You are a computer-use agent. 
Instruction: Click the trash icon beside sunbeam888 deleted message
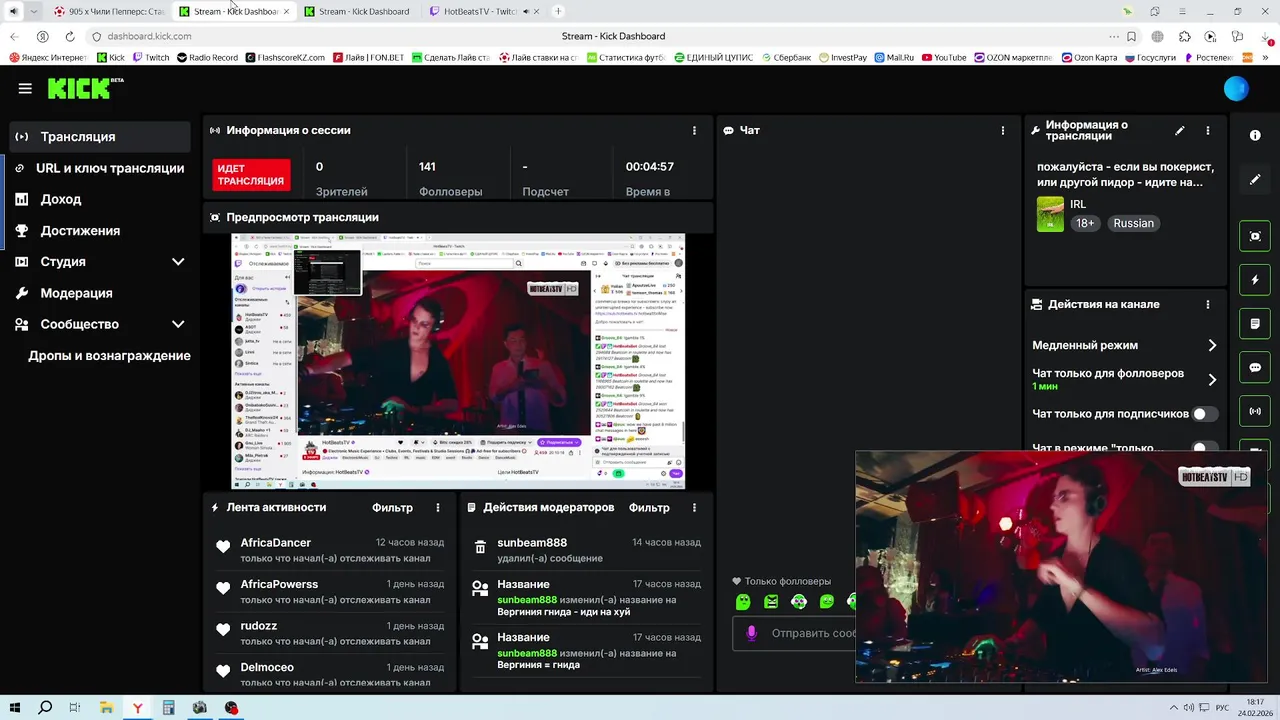(x=480, y=547)
